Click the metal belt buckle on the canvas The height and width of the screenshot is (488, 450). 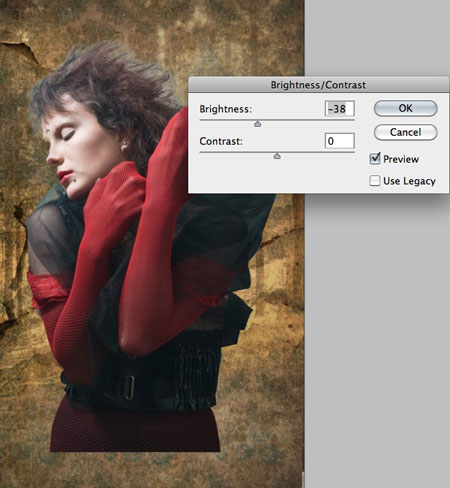point(129,387)
